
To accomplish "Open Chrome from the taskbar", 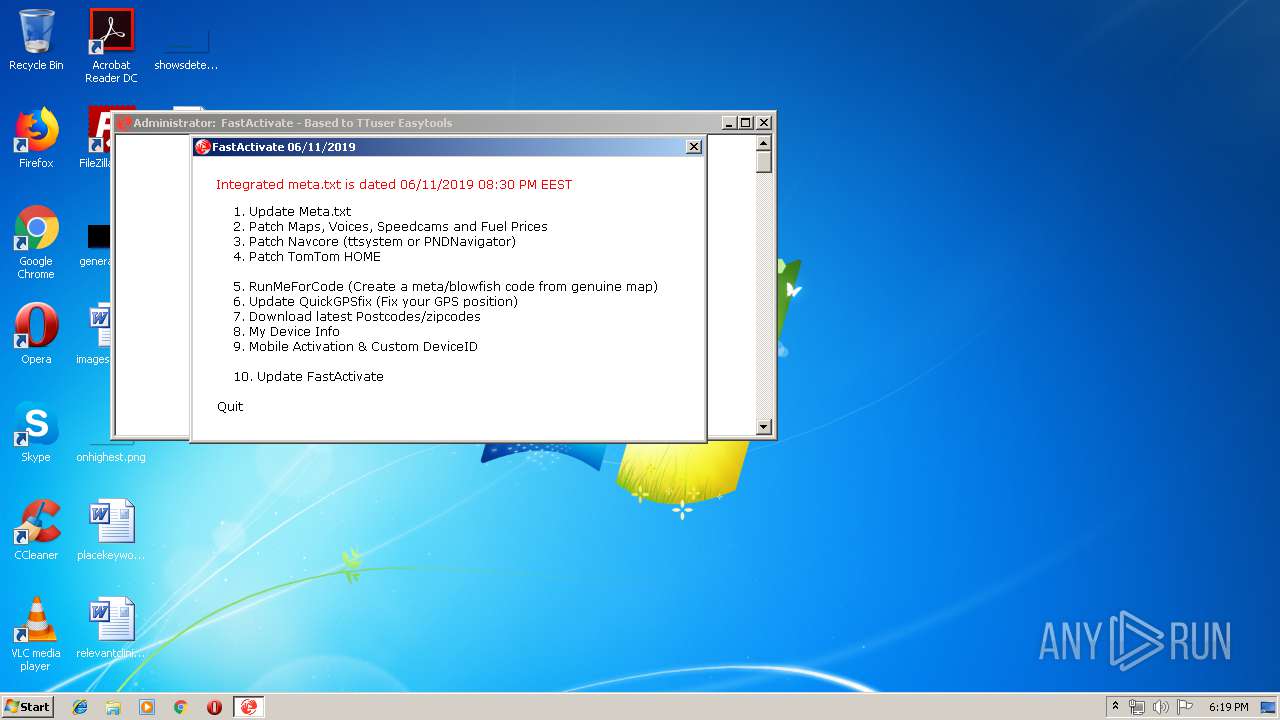I will pyautogui.click(x=180, y=707).
